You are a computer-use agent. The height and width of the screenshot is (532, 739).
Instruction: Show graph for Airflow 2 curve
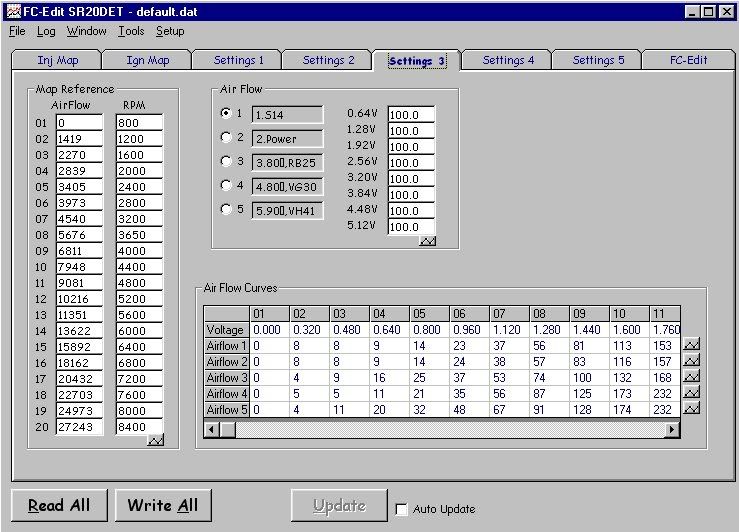pos(691,360)
